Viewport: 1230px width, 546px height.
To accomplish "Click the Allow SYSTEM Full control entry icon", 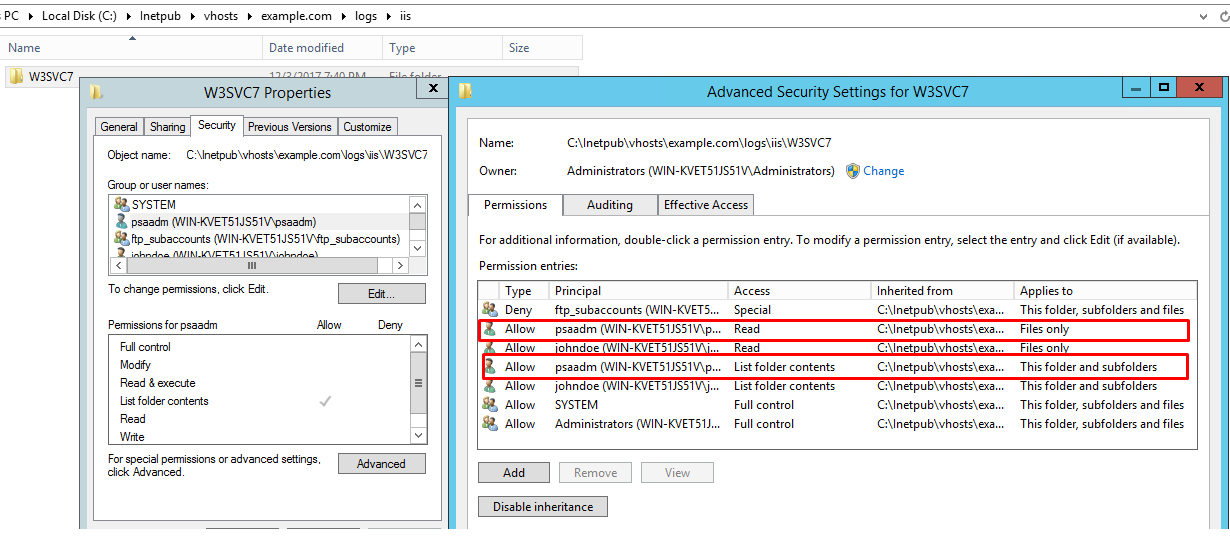I will pos(489,405).
